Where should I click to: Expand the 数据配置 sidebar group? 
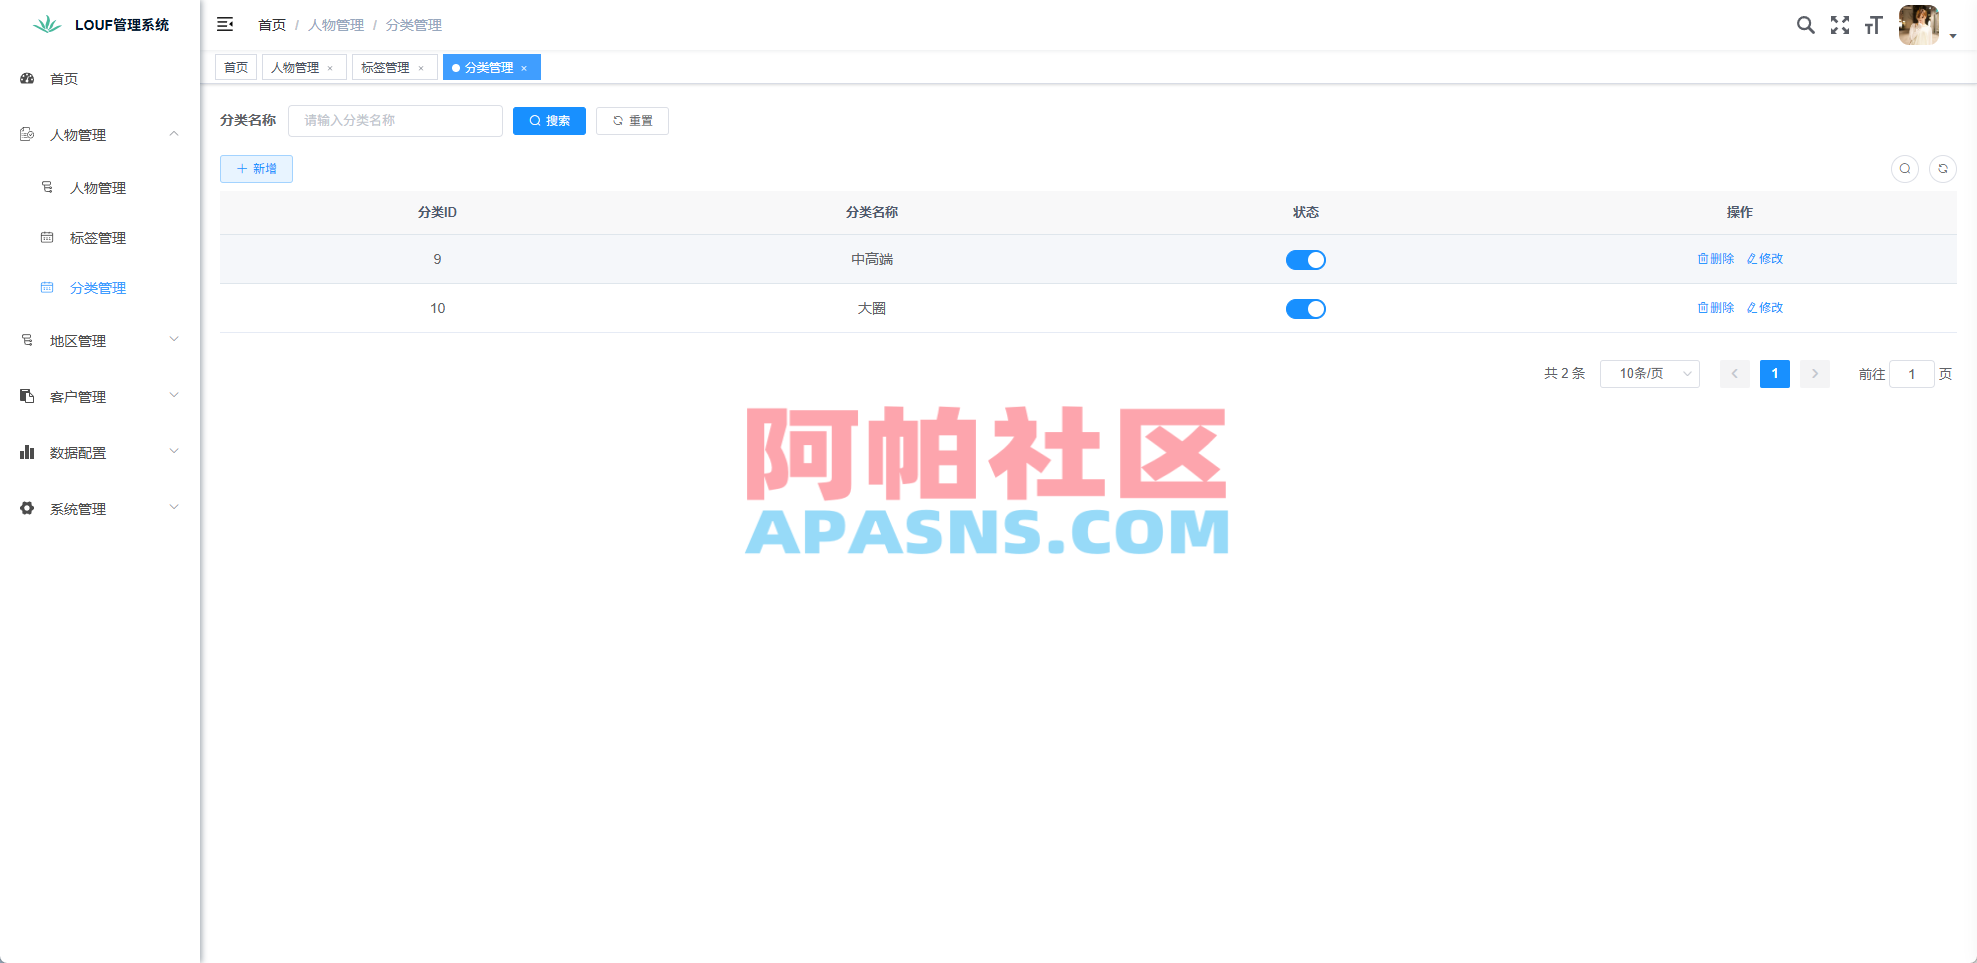click(100, 453)
